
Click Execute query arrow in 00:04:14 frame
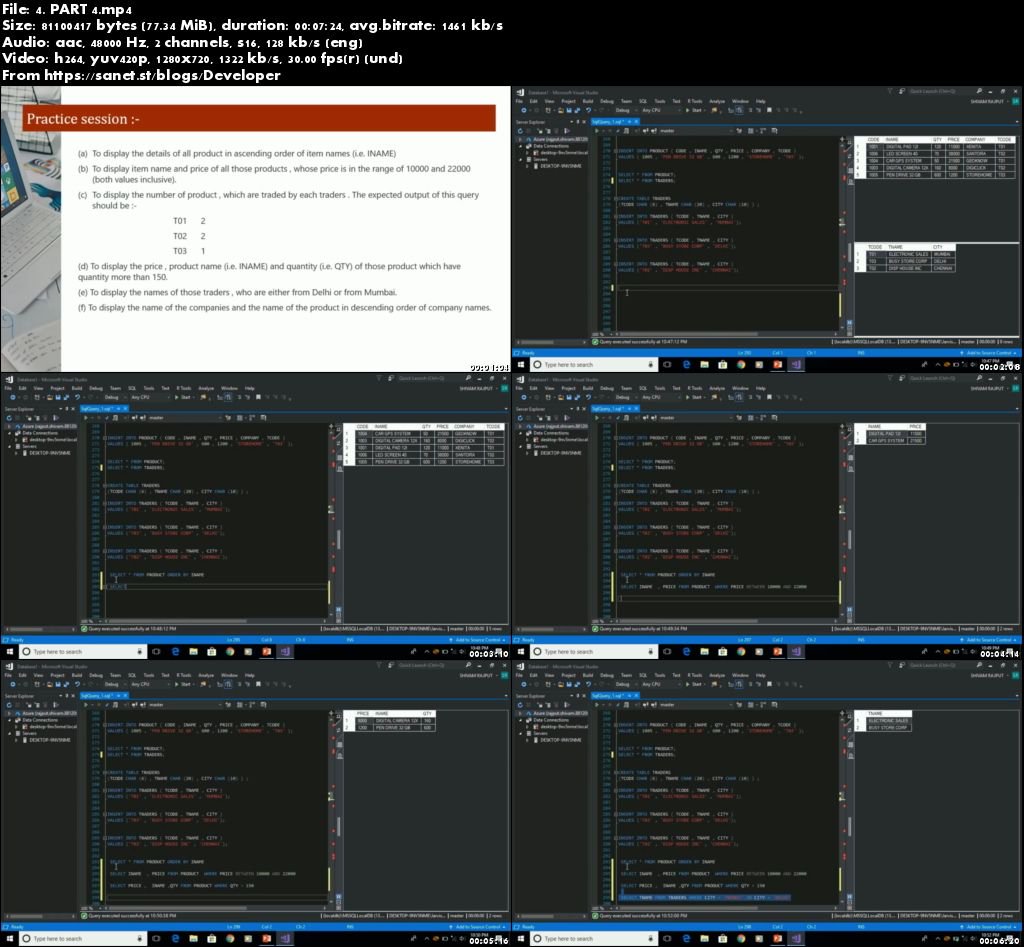click(x=597, y=417)
